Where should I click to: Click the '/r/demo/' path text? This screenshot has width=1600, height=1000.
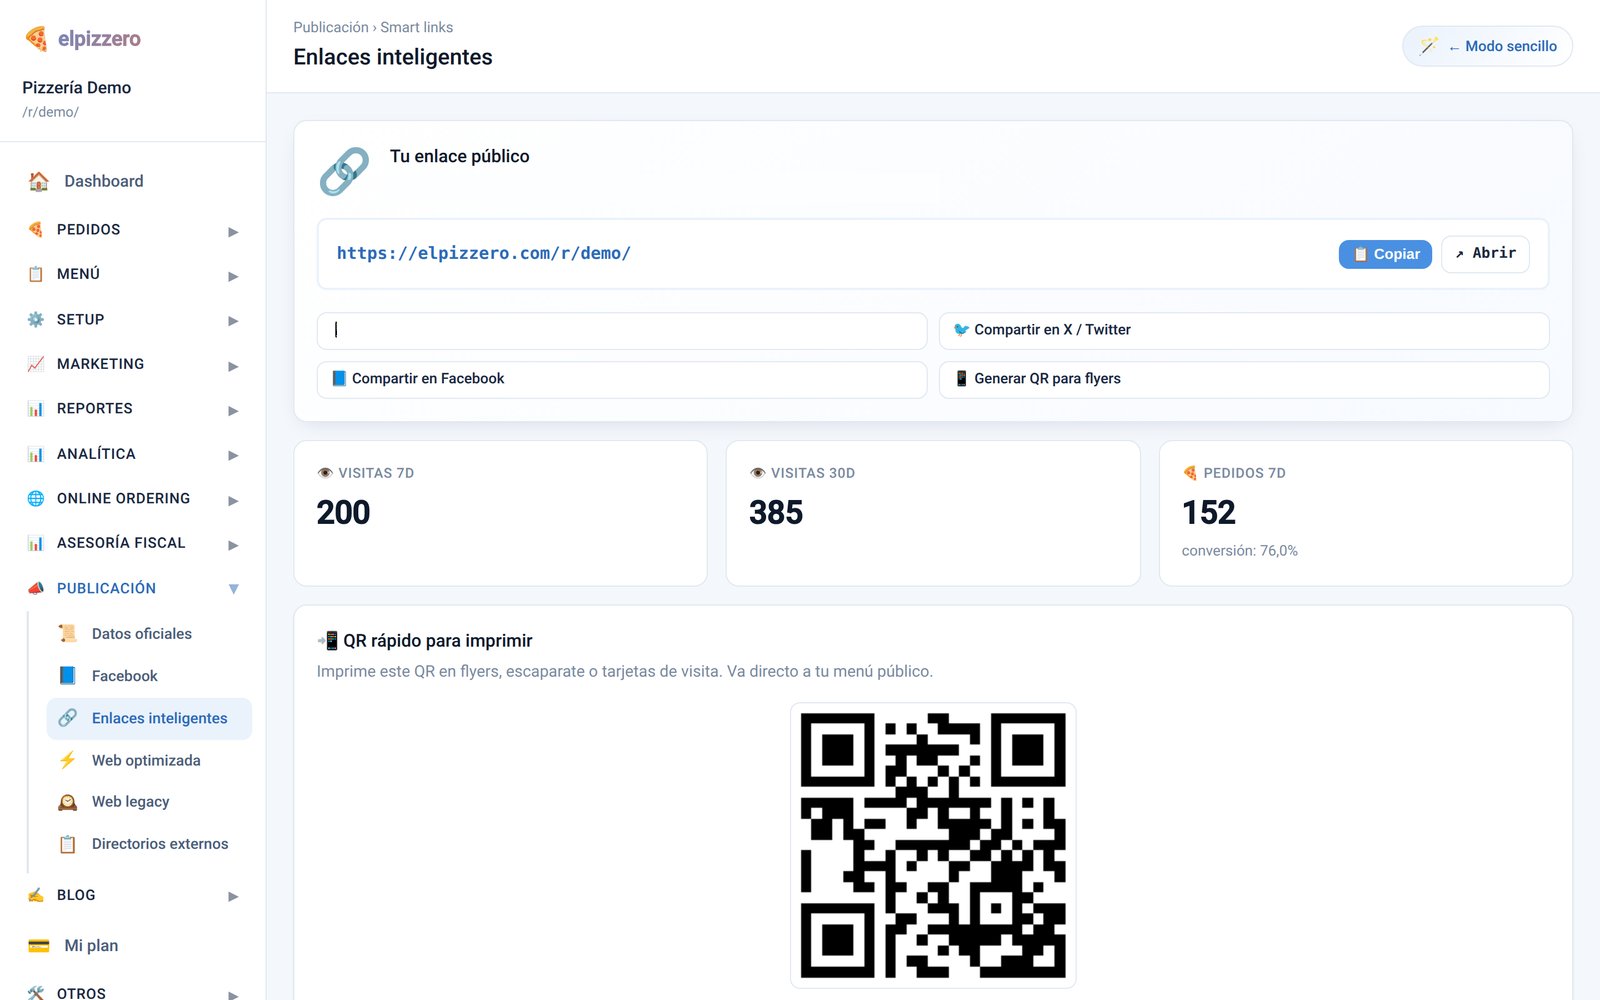point(50,112)
